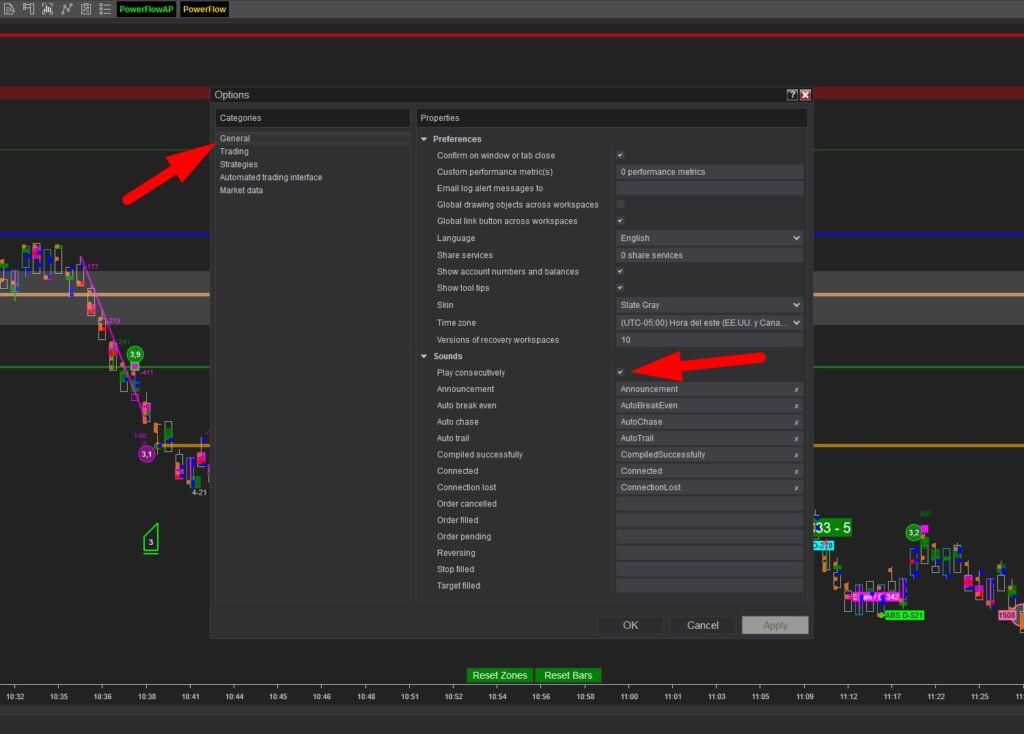The height and width of the screenshot is (734, 1024).
Task: Click the Reset Zones button
Action: tap(500, 675)
